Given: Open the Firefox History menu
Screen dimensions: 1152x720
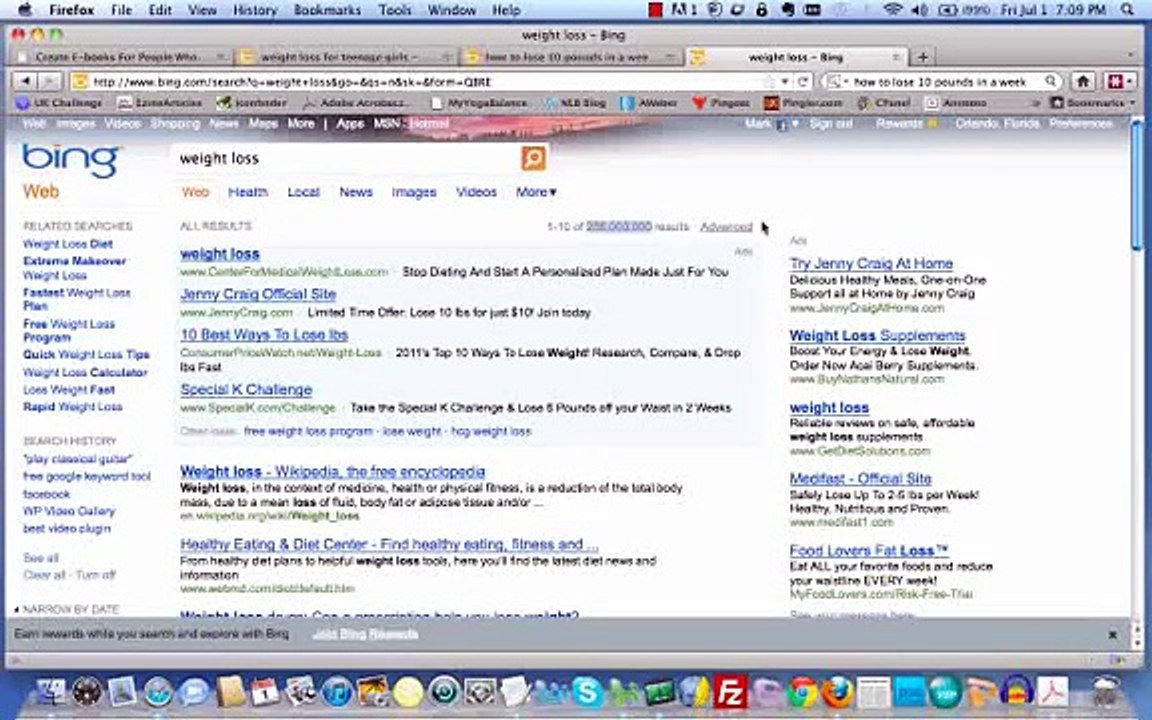Looking at the screenshot, I should (x=254, y=10).
